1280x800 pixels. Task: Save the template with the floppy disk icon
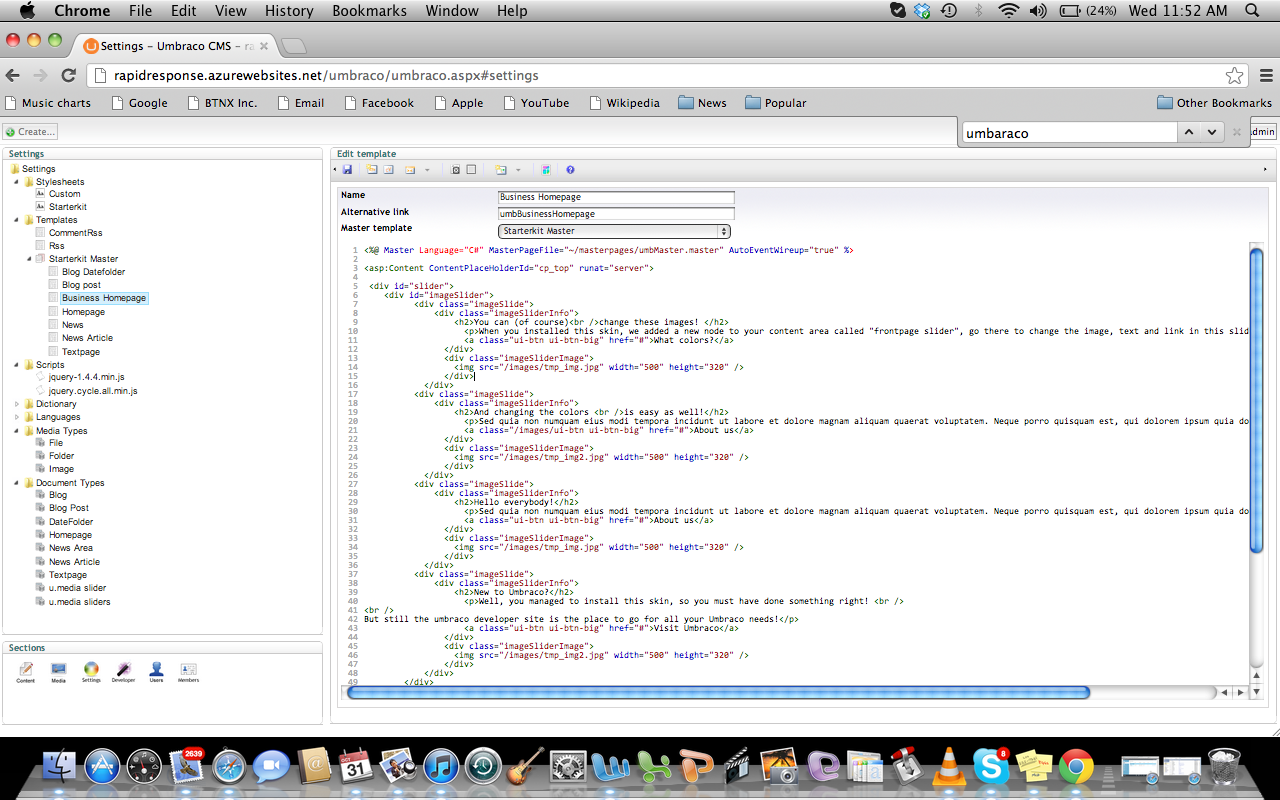[347, 170]
